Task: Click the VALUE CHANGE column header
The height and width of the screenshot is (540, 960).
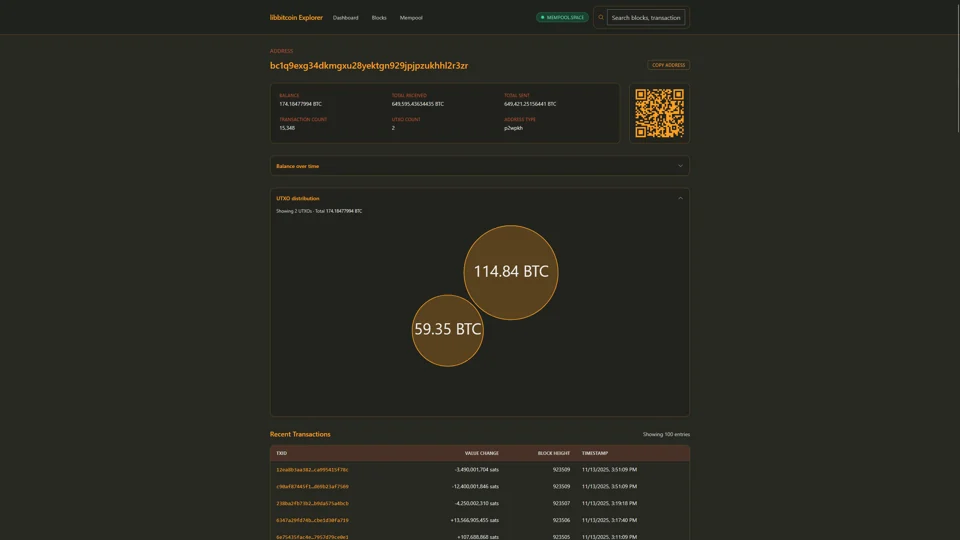Action: [481, 453]
